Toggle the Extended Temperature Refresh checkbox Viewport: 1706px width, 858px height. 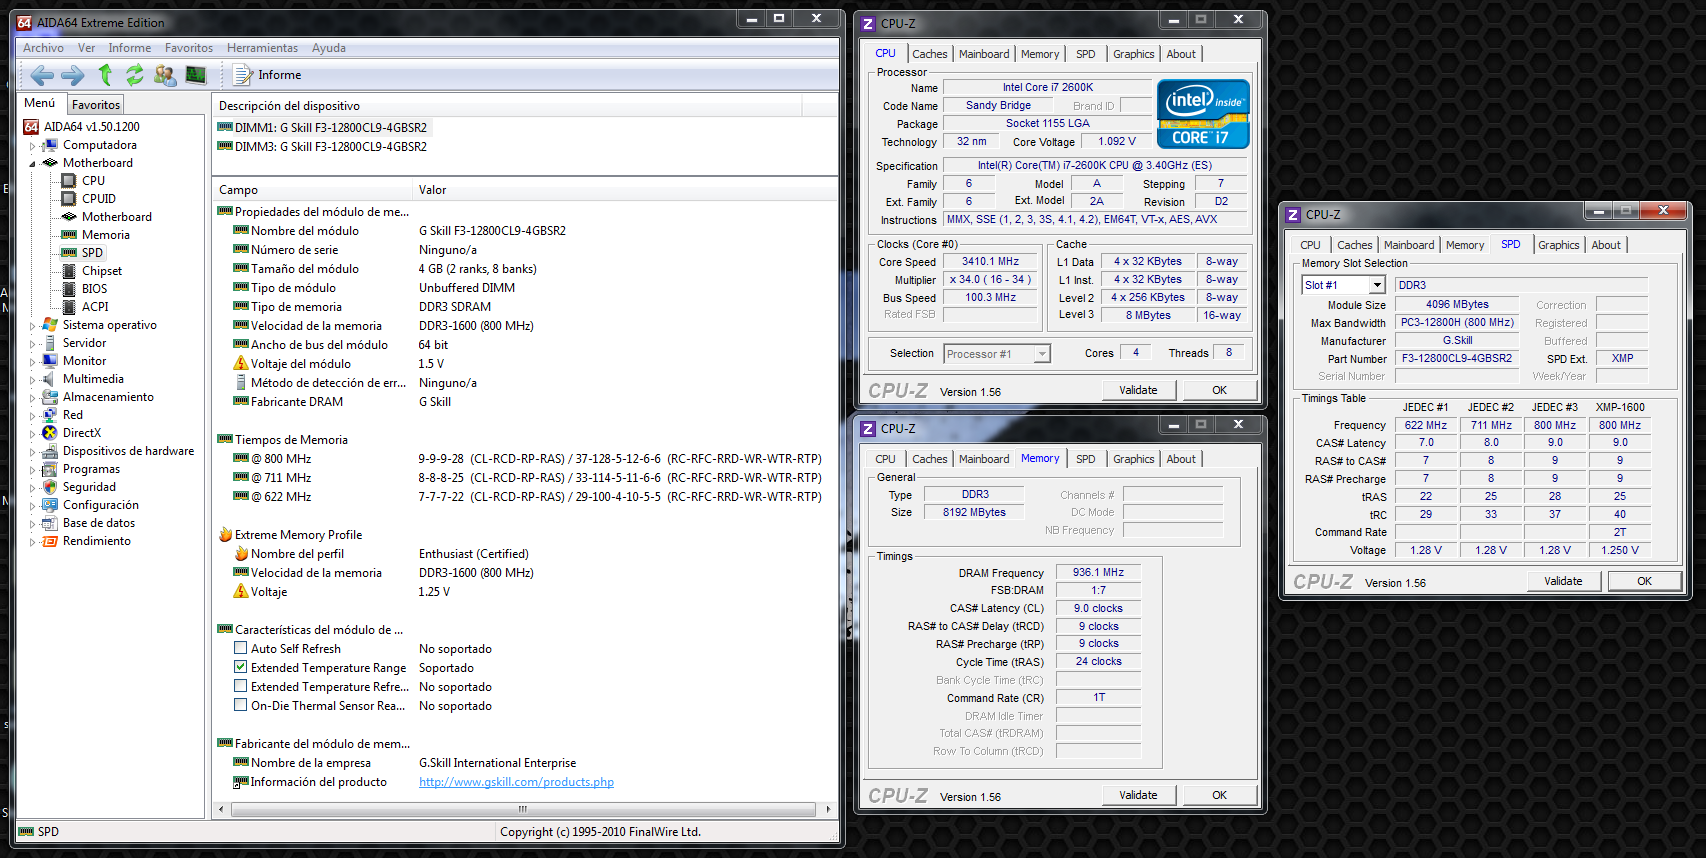(241, 687)
